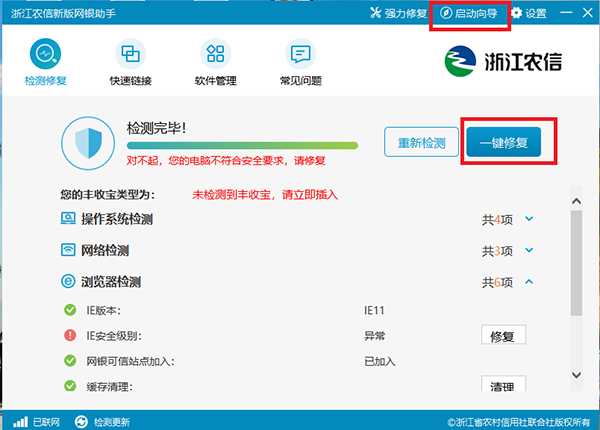This screenshot has height=430, width=600.
Task: Minimize the 网银助手 window
Action: click(x=566, y=13)
